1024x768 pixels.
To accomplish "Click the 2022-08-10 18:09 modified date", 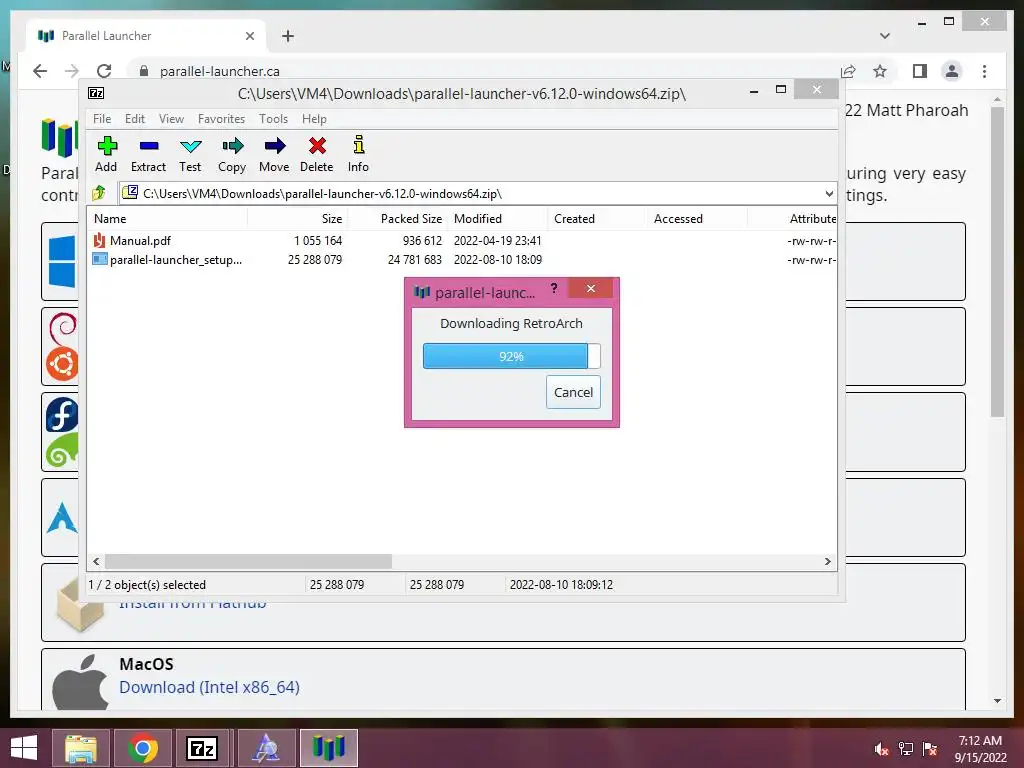I will click(x=498, y=259).
